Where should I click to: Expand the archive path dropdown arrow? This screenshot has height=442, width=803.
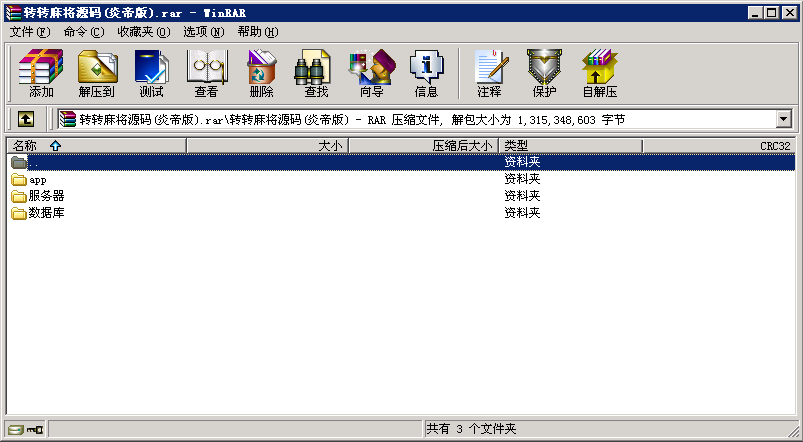783,120
